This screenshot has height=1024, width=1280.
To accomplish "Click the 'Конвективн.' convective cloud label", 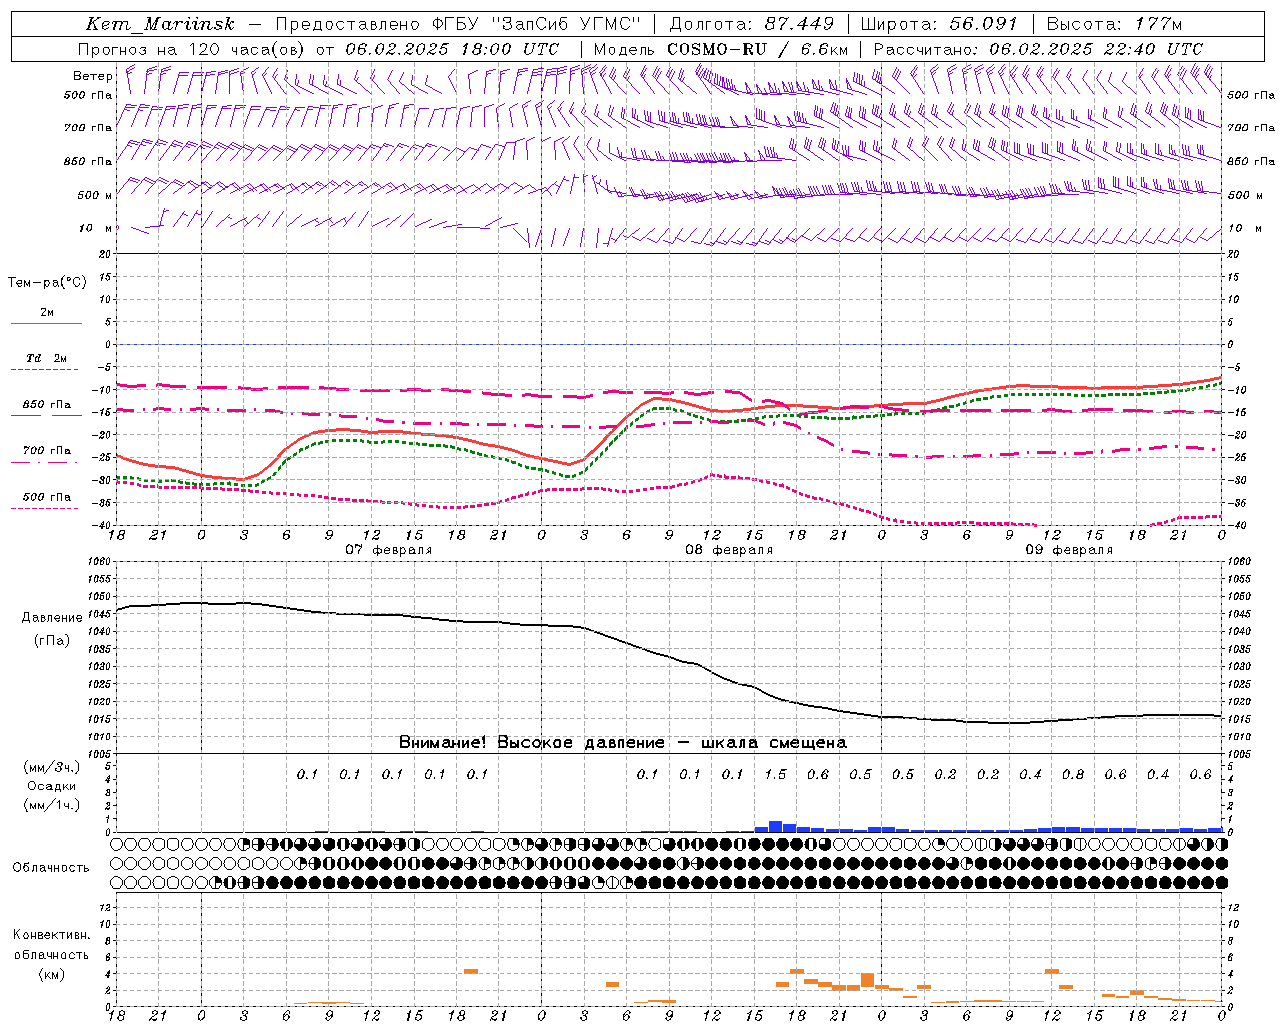I will (52, 935).
